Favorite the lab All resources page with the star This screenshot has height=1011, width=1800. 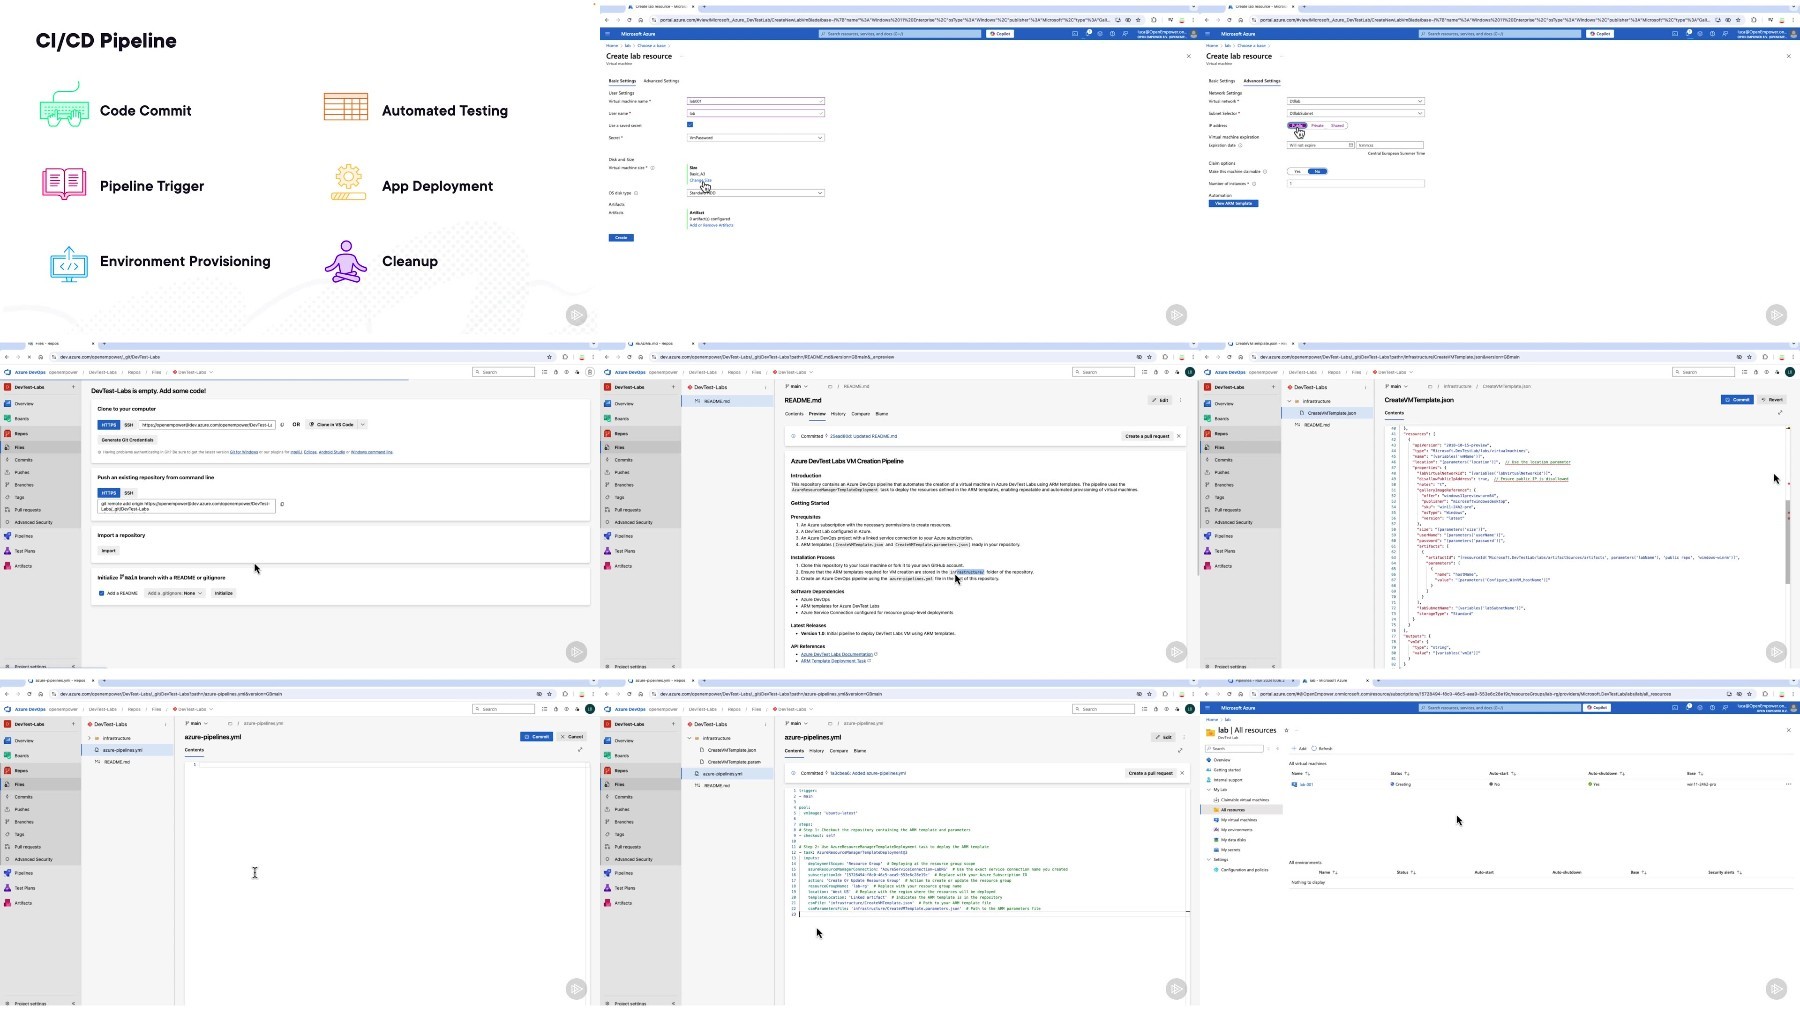(1286, 730)
